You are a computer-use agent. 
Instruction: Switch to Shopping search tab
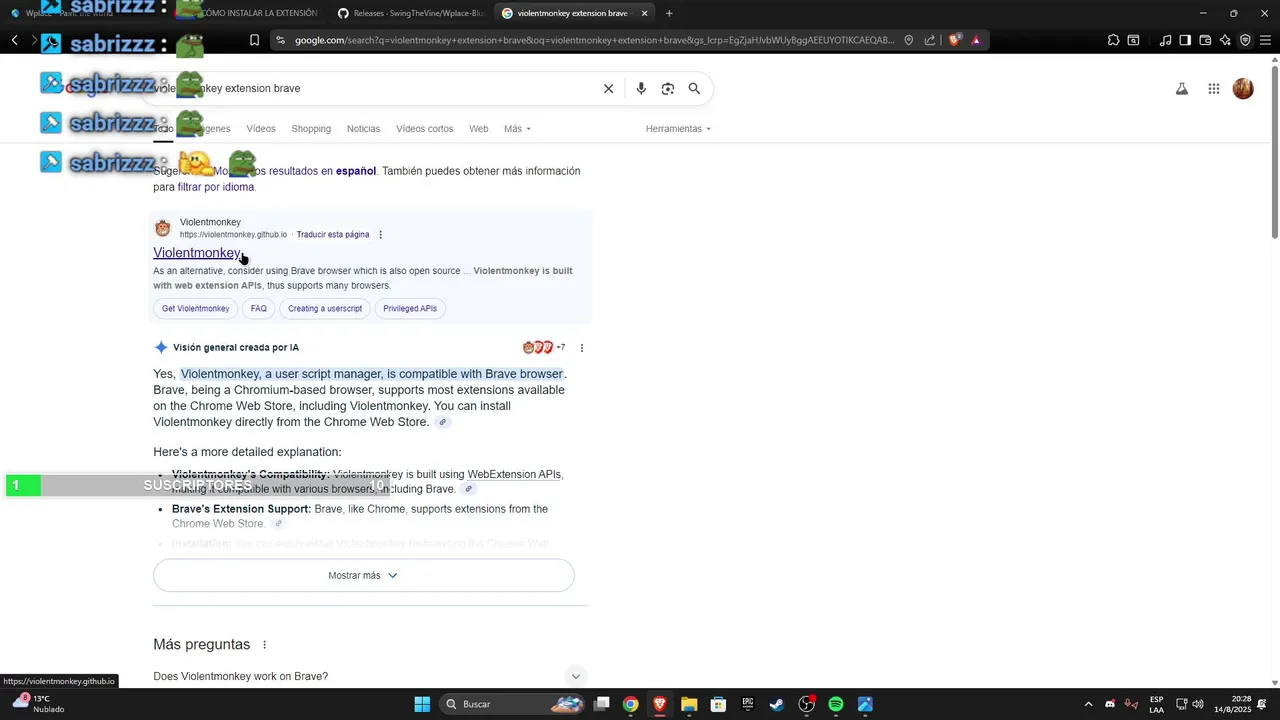coord(311,129)
